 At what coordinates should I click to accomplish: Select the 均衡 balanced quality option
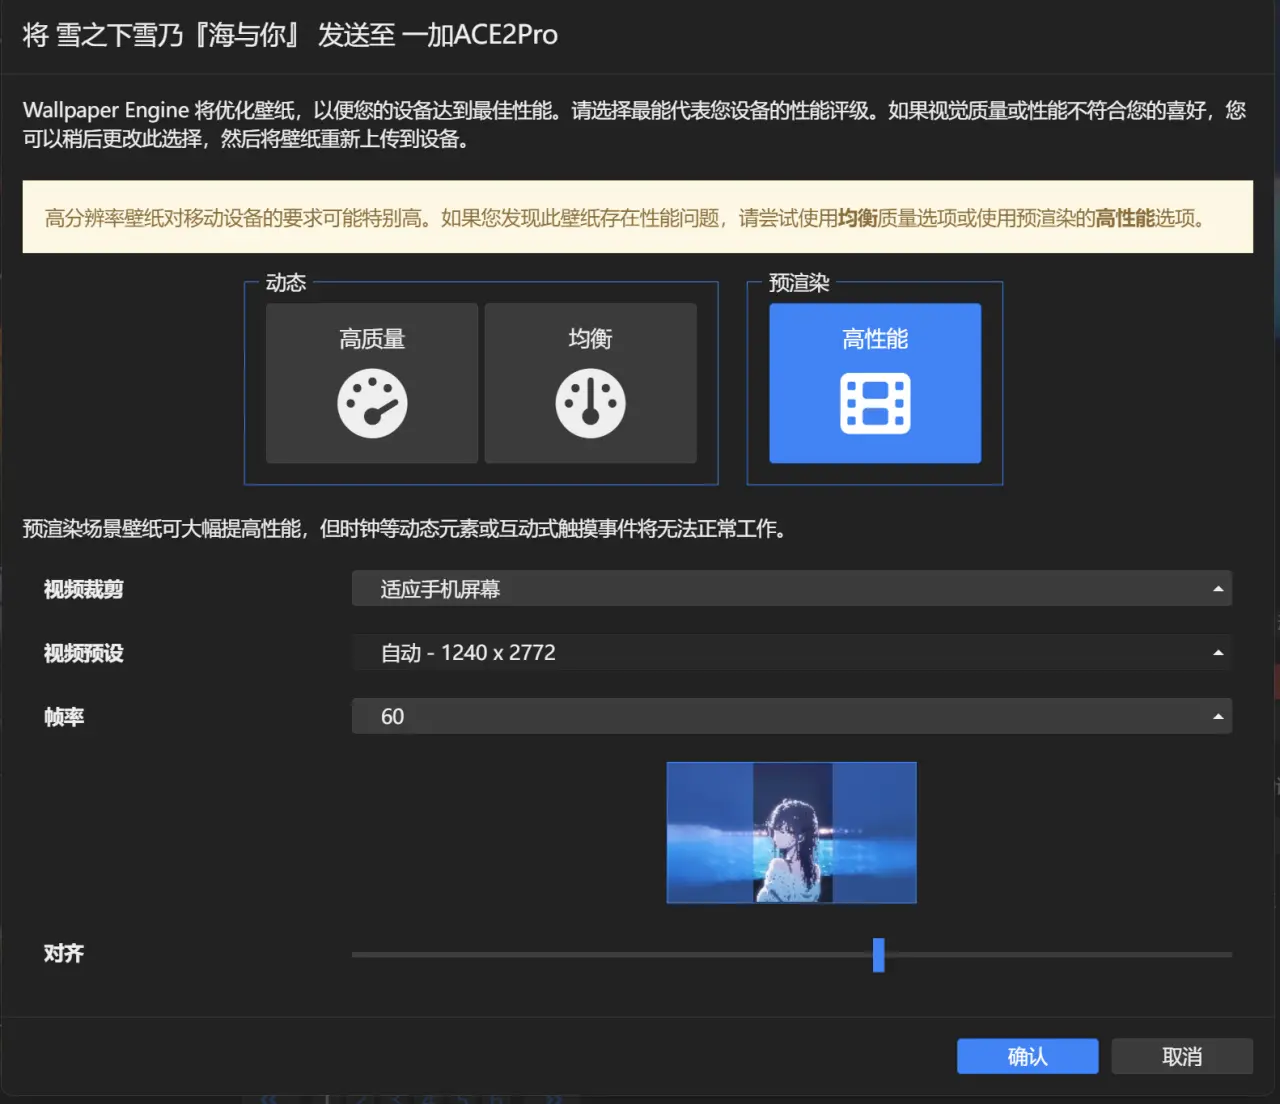pos(591,383)
